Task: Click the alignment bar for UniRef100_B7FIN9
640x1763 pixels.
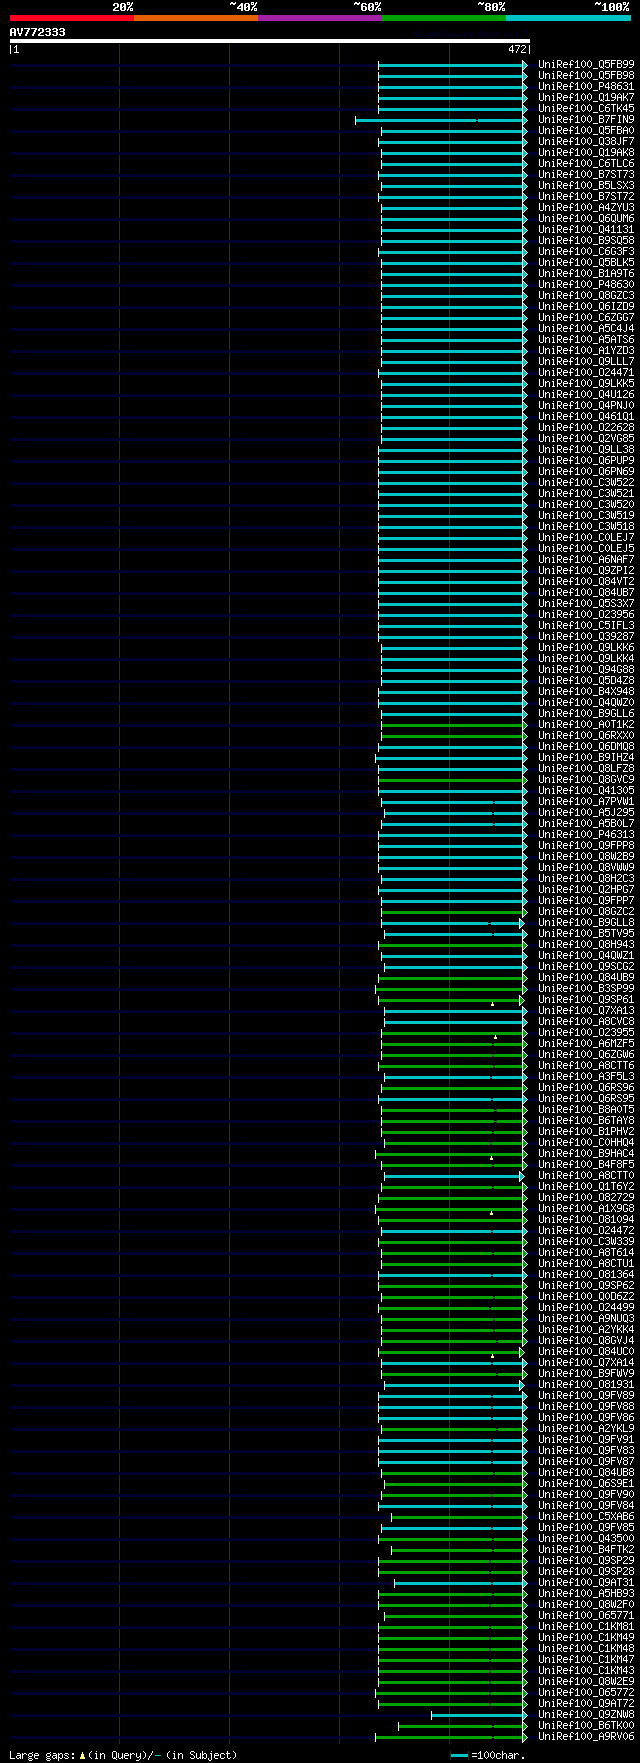Action: pos(441,120)
